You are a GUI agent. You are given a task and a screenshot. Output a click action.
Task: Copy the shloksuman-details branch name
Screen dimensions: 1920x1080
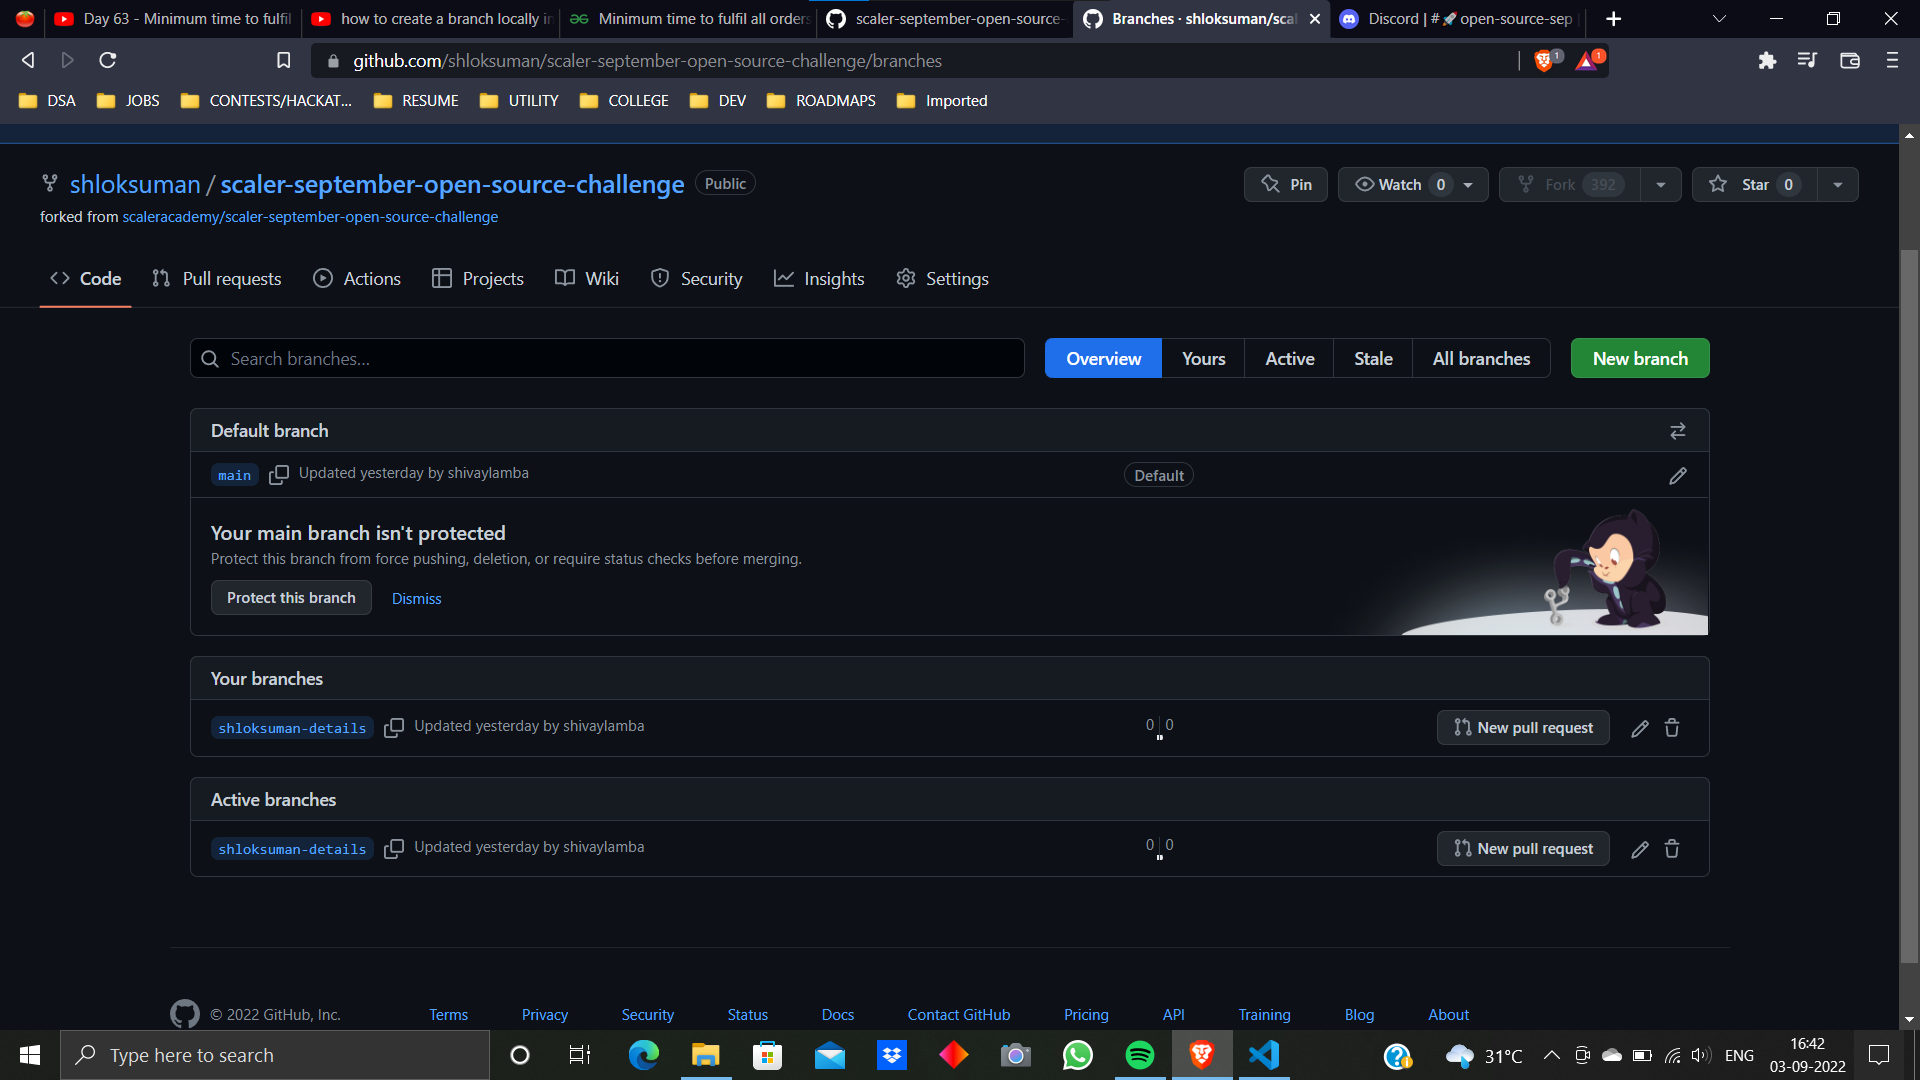pyautogui.click(x=394, y=728)
